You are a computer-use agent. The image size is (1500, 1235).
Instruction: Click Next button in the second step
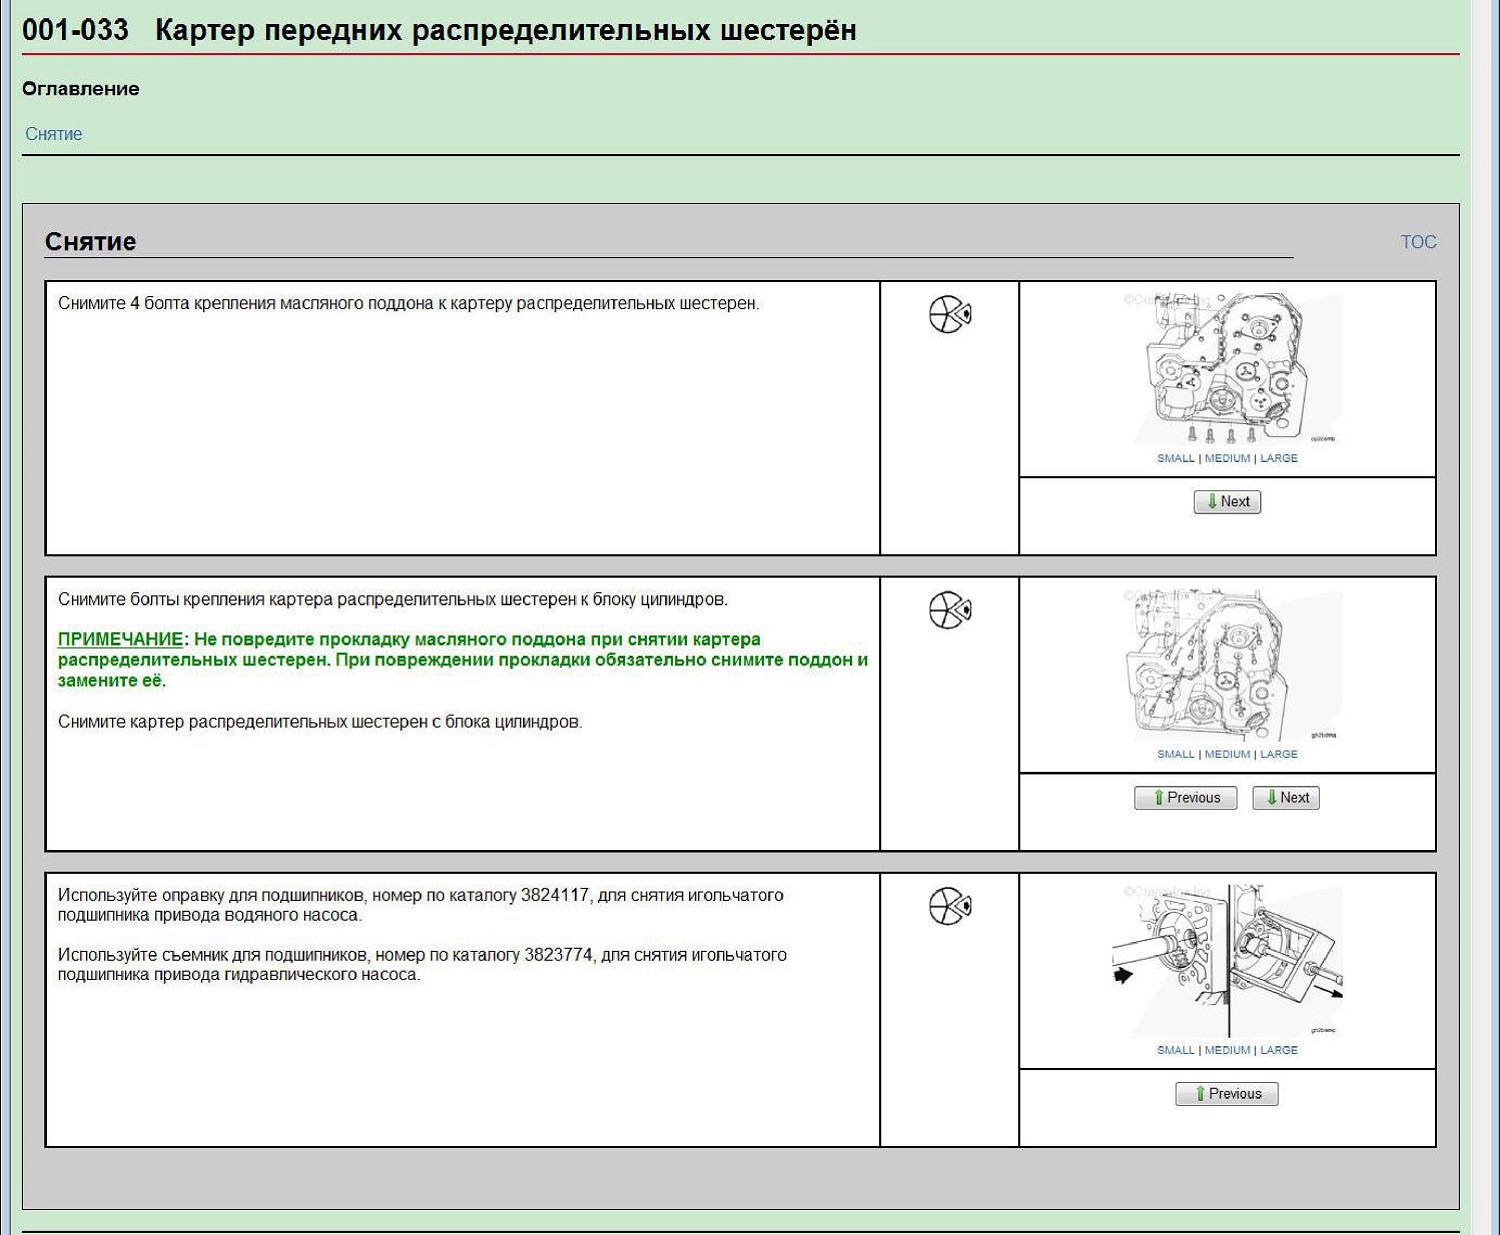point(1286,798)
